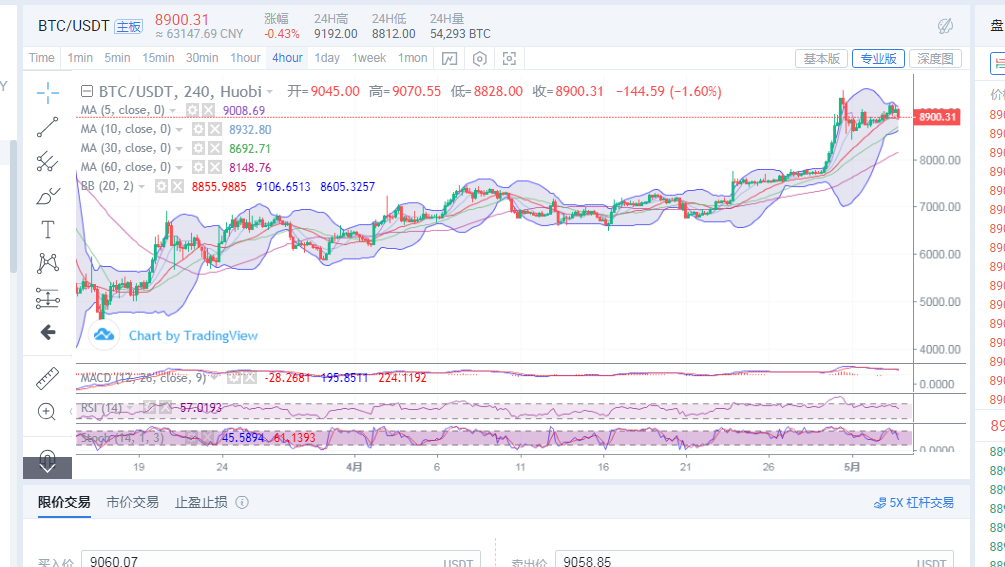Image resolution: width=1005 pixels, height=567 pixels.
Task: Click the magnet mode icon
Action: tap(47, 457)
